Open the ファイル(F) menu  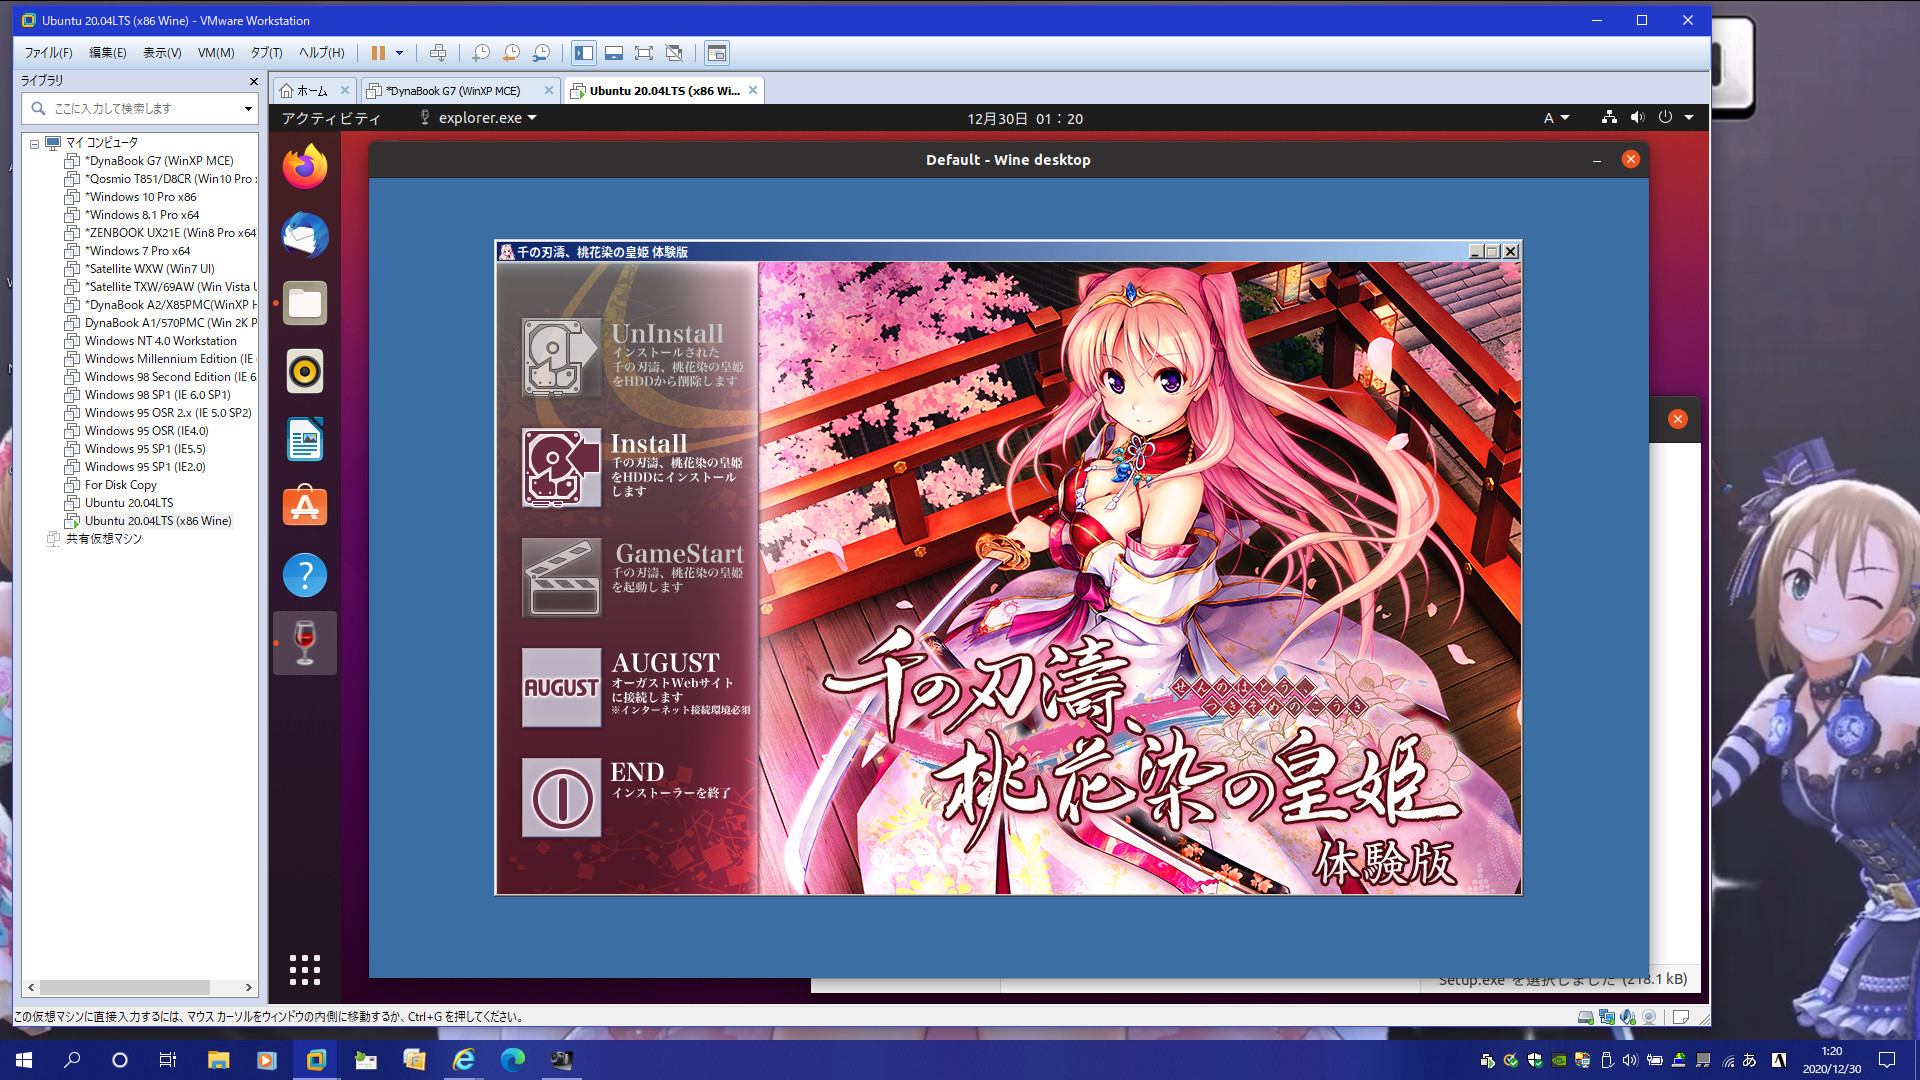click(48, 53)
